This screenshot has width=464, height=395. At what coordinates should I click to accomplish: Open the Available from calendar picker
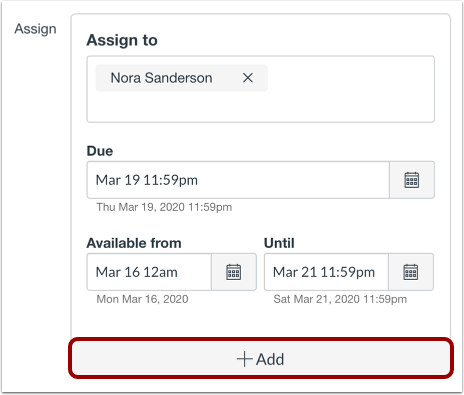[x=234, y=272]
